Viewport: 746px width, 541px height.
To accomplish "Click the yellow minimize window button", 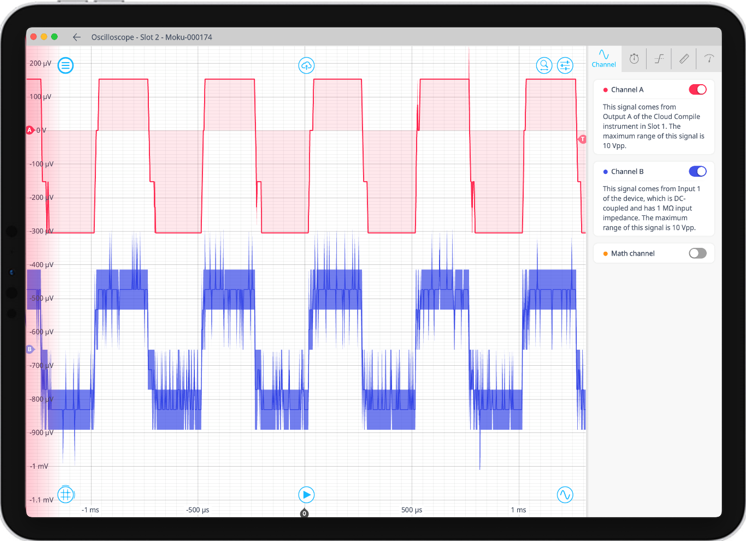I will click(x=44, y=37).
